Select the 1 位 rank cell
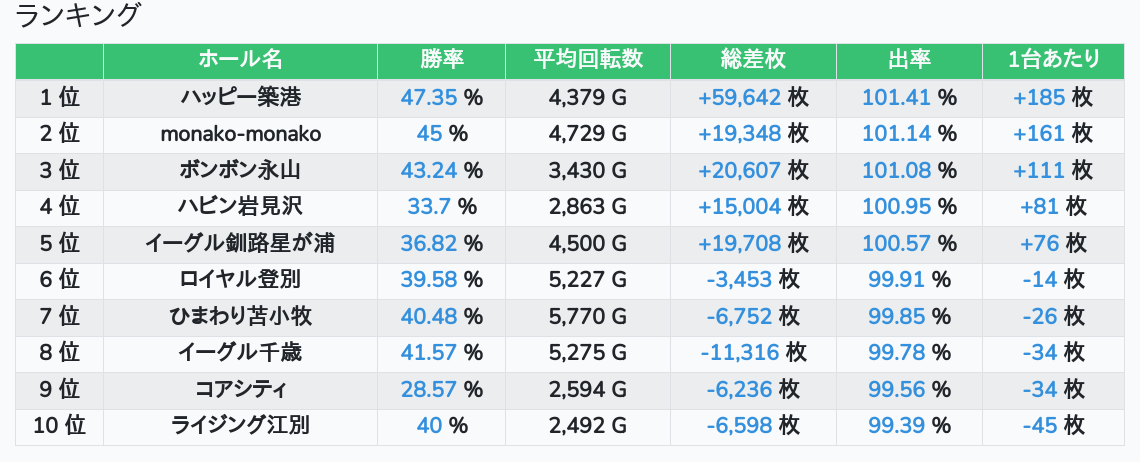Screen dimensions: 1140x462 (x=60, y=97)
